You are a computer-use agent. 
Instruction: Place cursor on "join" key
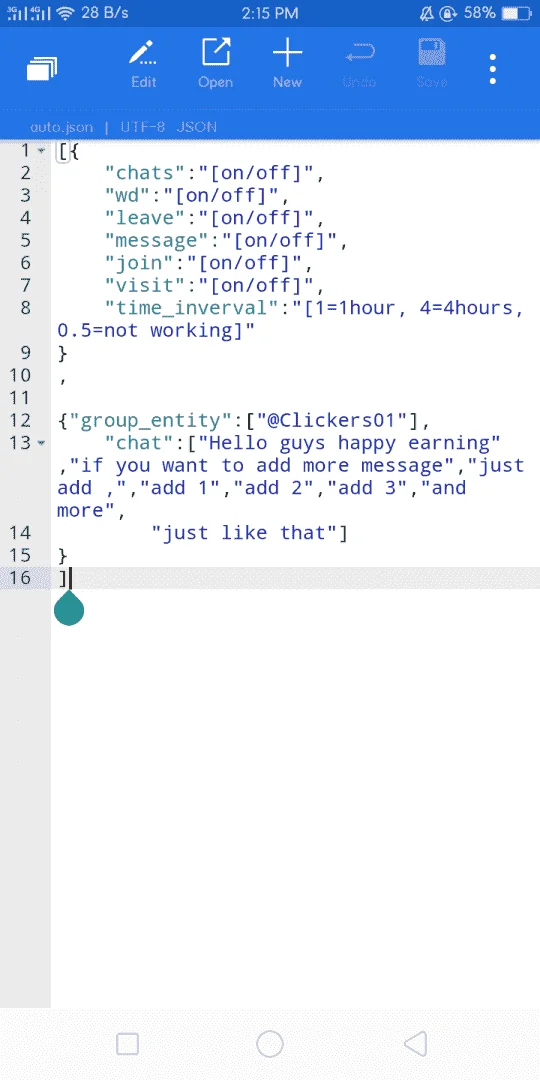(x=139, y=262)
